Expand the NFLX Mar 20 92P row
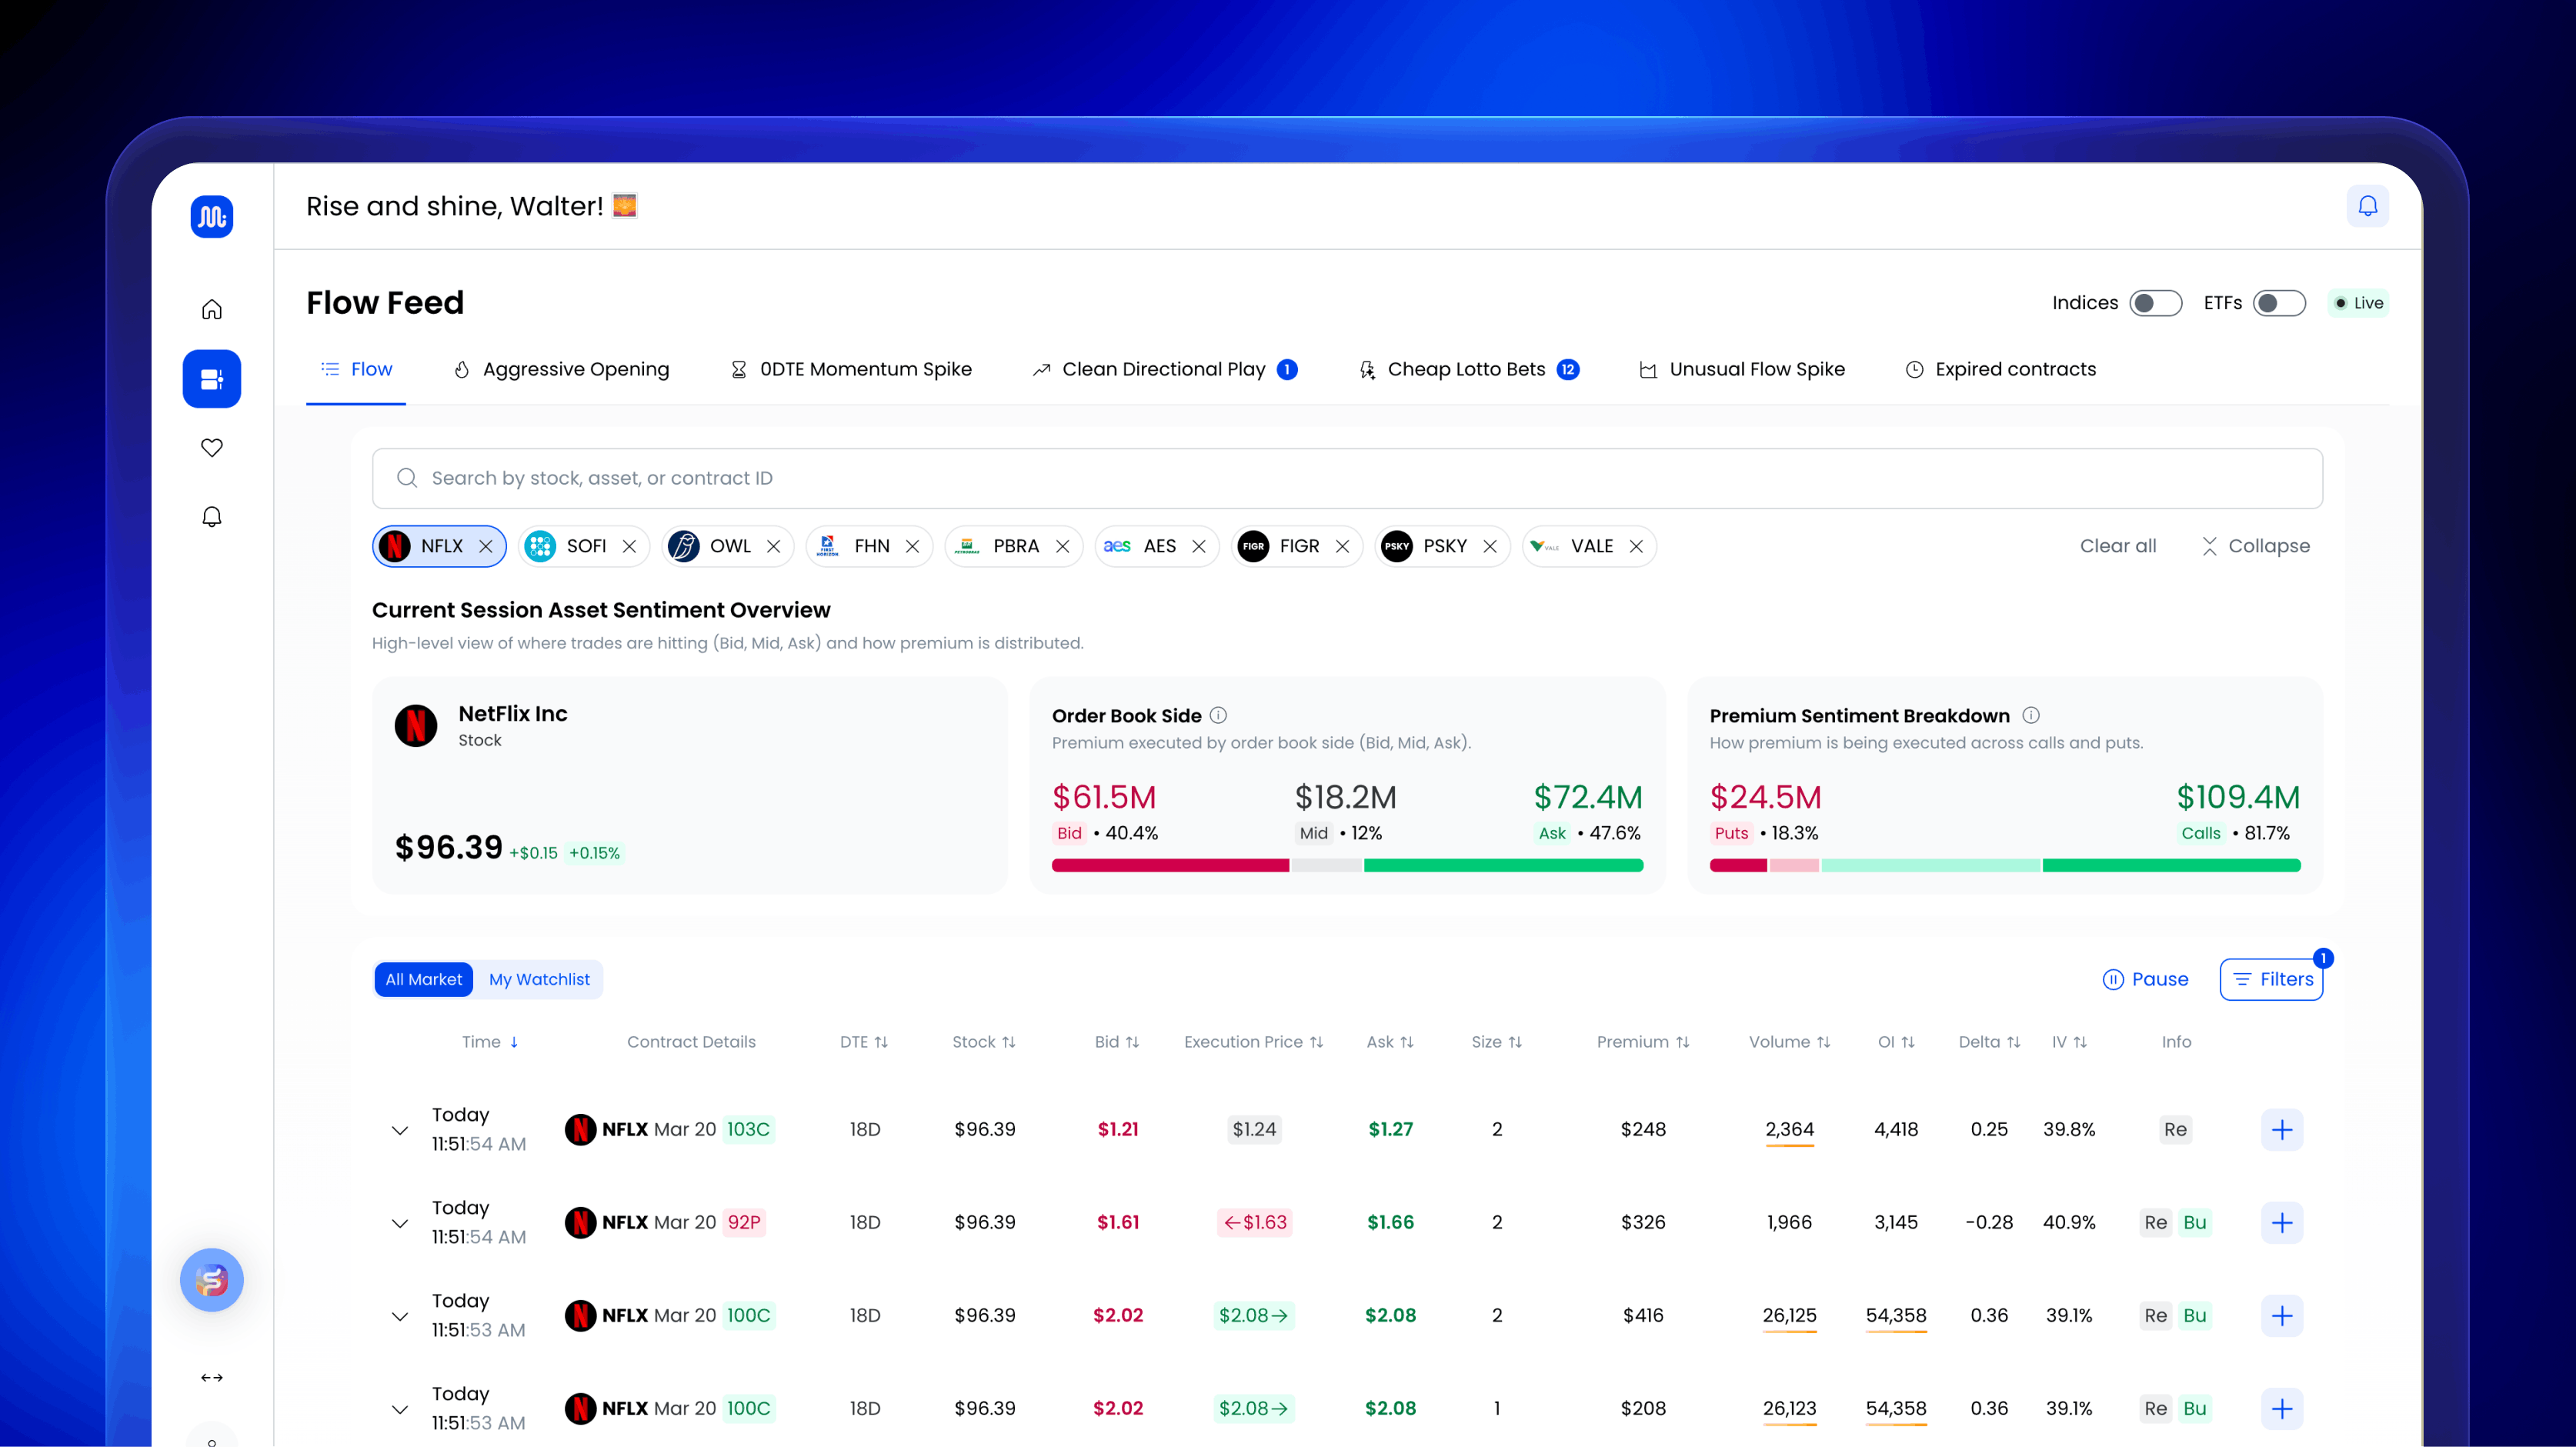The width and height of the screenshot is (2576, 1447). (x=400, y=1223)
